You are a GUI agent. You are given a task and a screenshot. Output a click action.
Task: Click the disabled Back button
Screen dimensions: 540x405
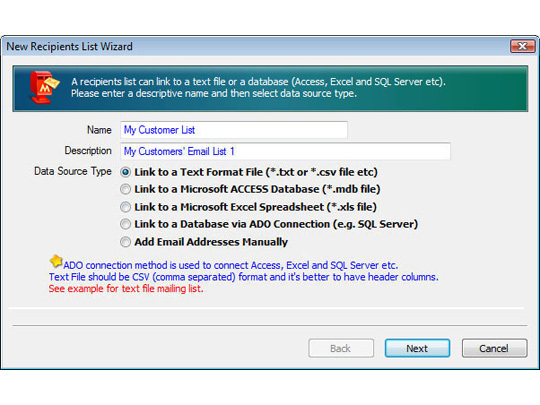341,348
